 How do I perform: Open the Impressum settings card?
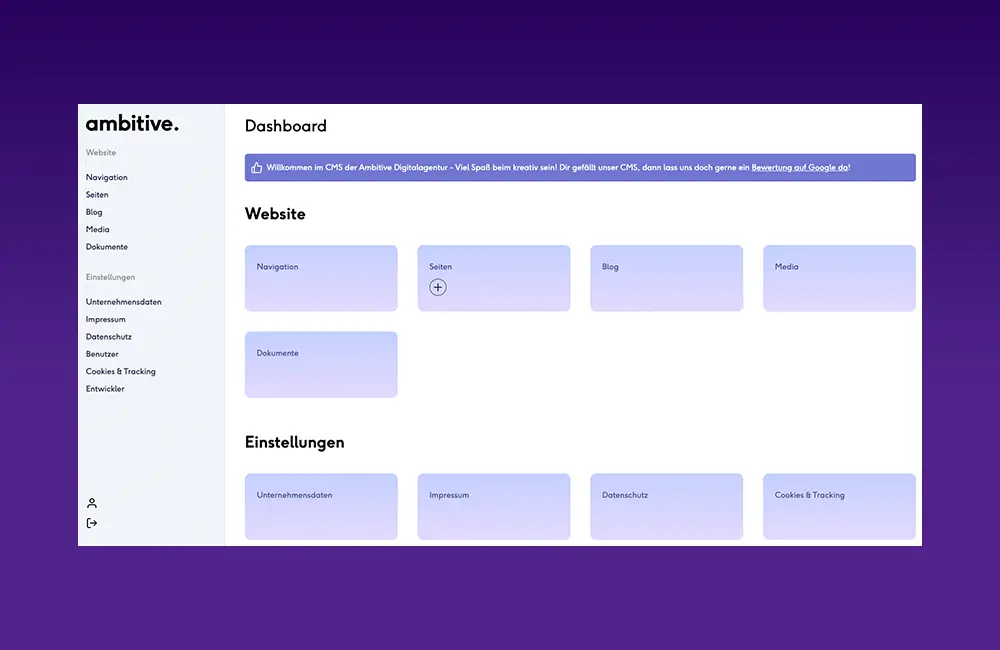coord(494,506)
